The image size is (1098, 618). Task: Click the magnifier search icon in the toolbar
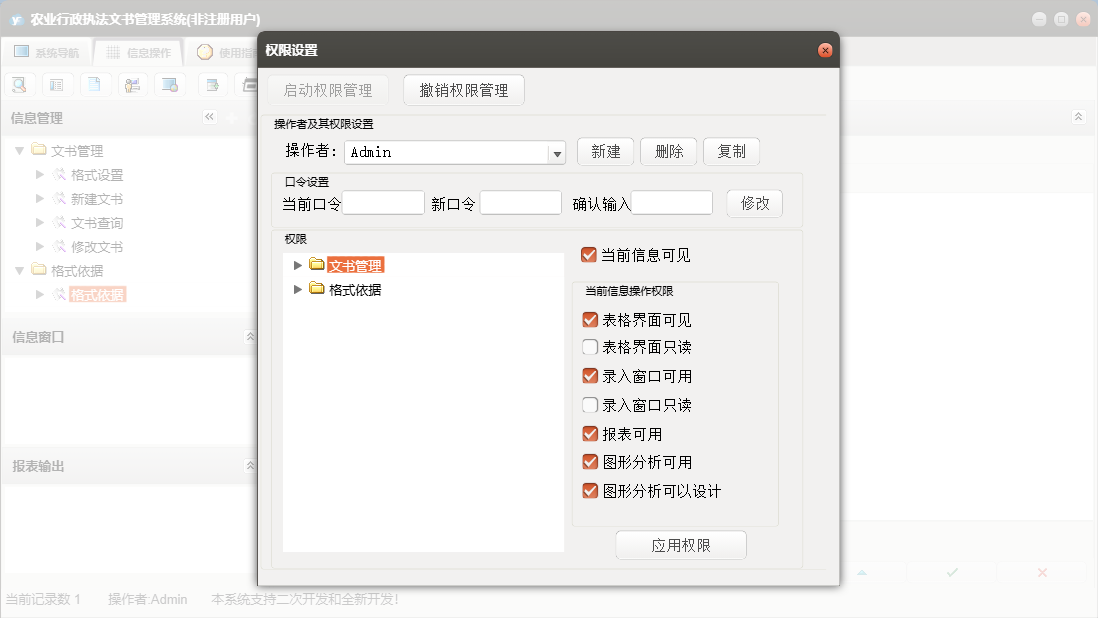20,84
